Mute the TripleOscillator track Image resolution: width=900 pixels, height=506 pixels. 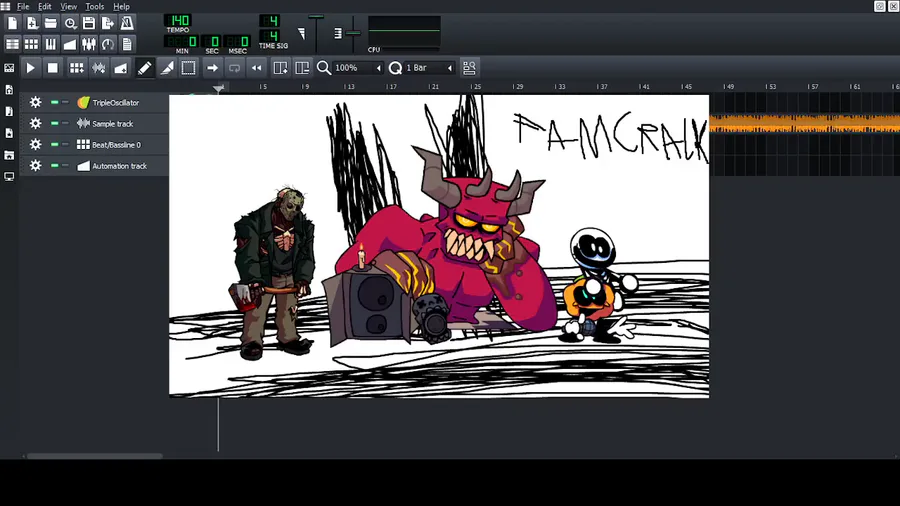tap(55, 102)
